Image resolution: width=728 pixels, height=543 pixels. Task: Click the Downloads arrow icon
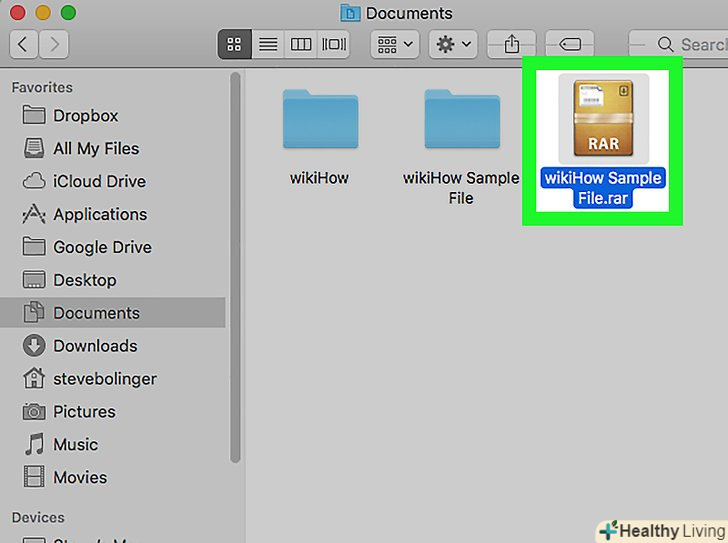(x=34, y=346)
